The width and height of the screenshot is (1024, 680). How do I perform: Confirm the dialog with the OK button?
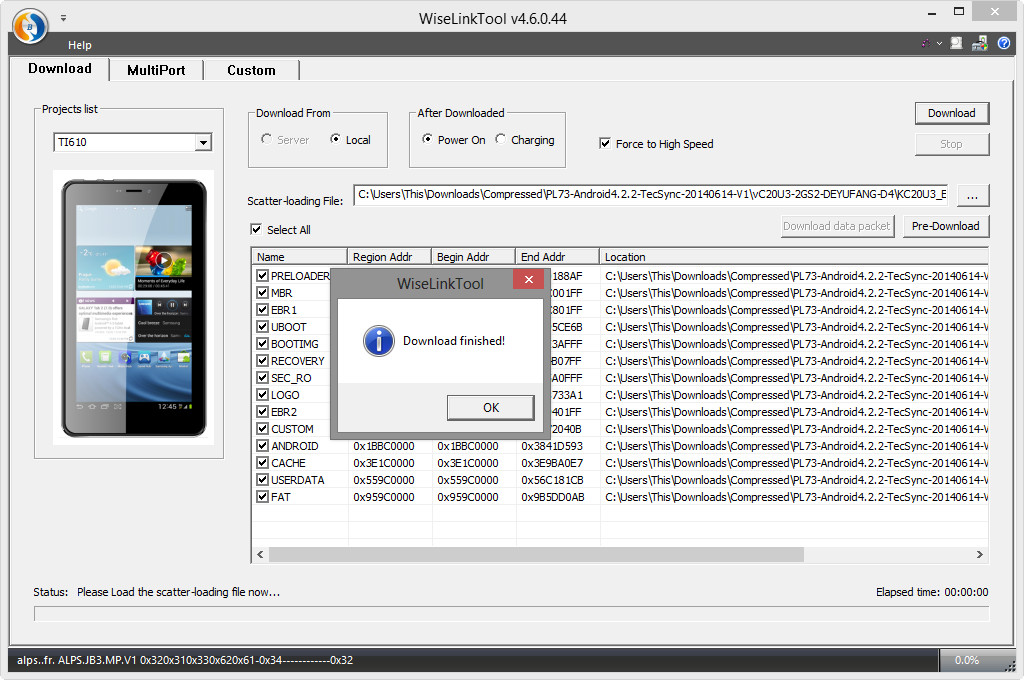pyautogui.click(x=490, y=408)
